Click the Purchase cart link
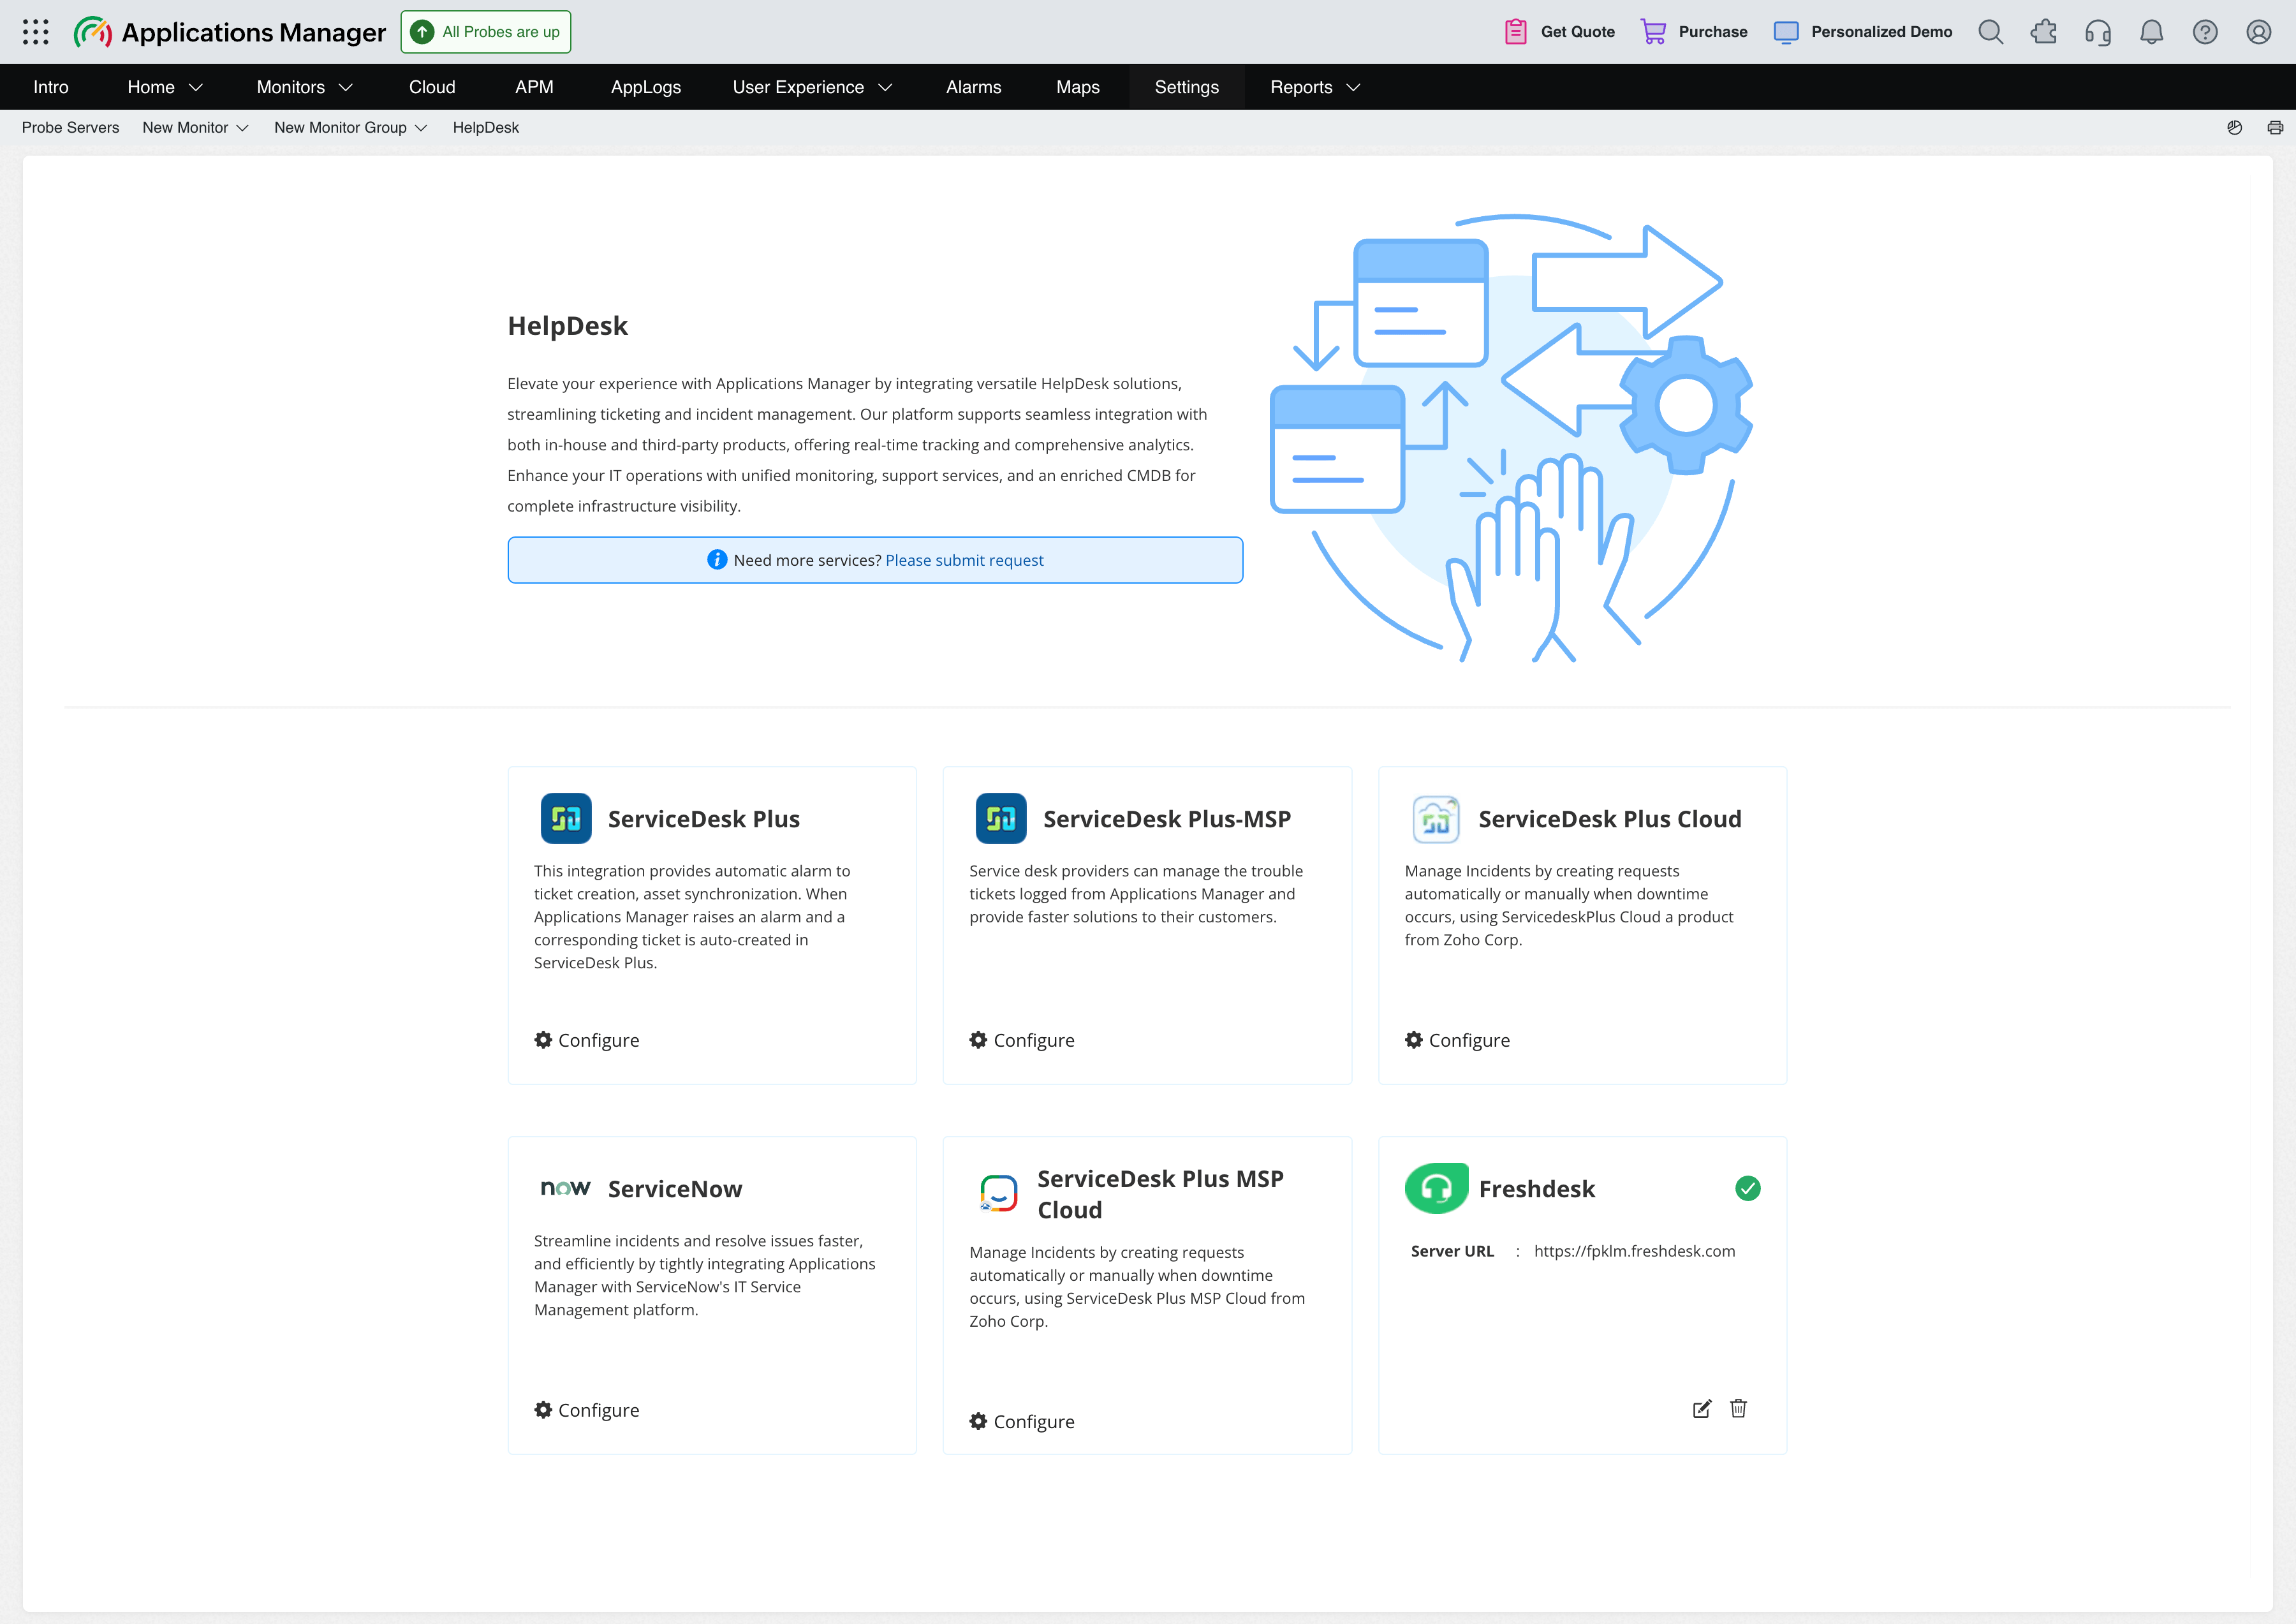 1694,32
